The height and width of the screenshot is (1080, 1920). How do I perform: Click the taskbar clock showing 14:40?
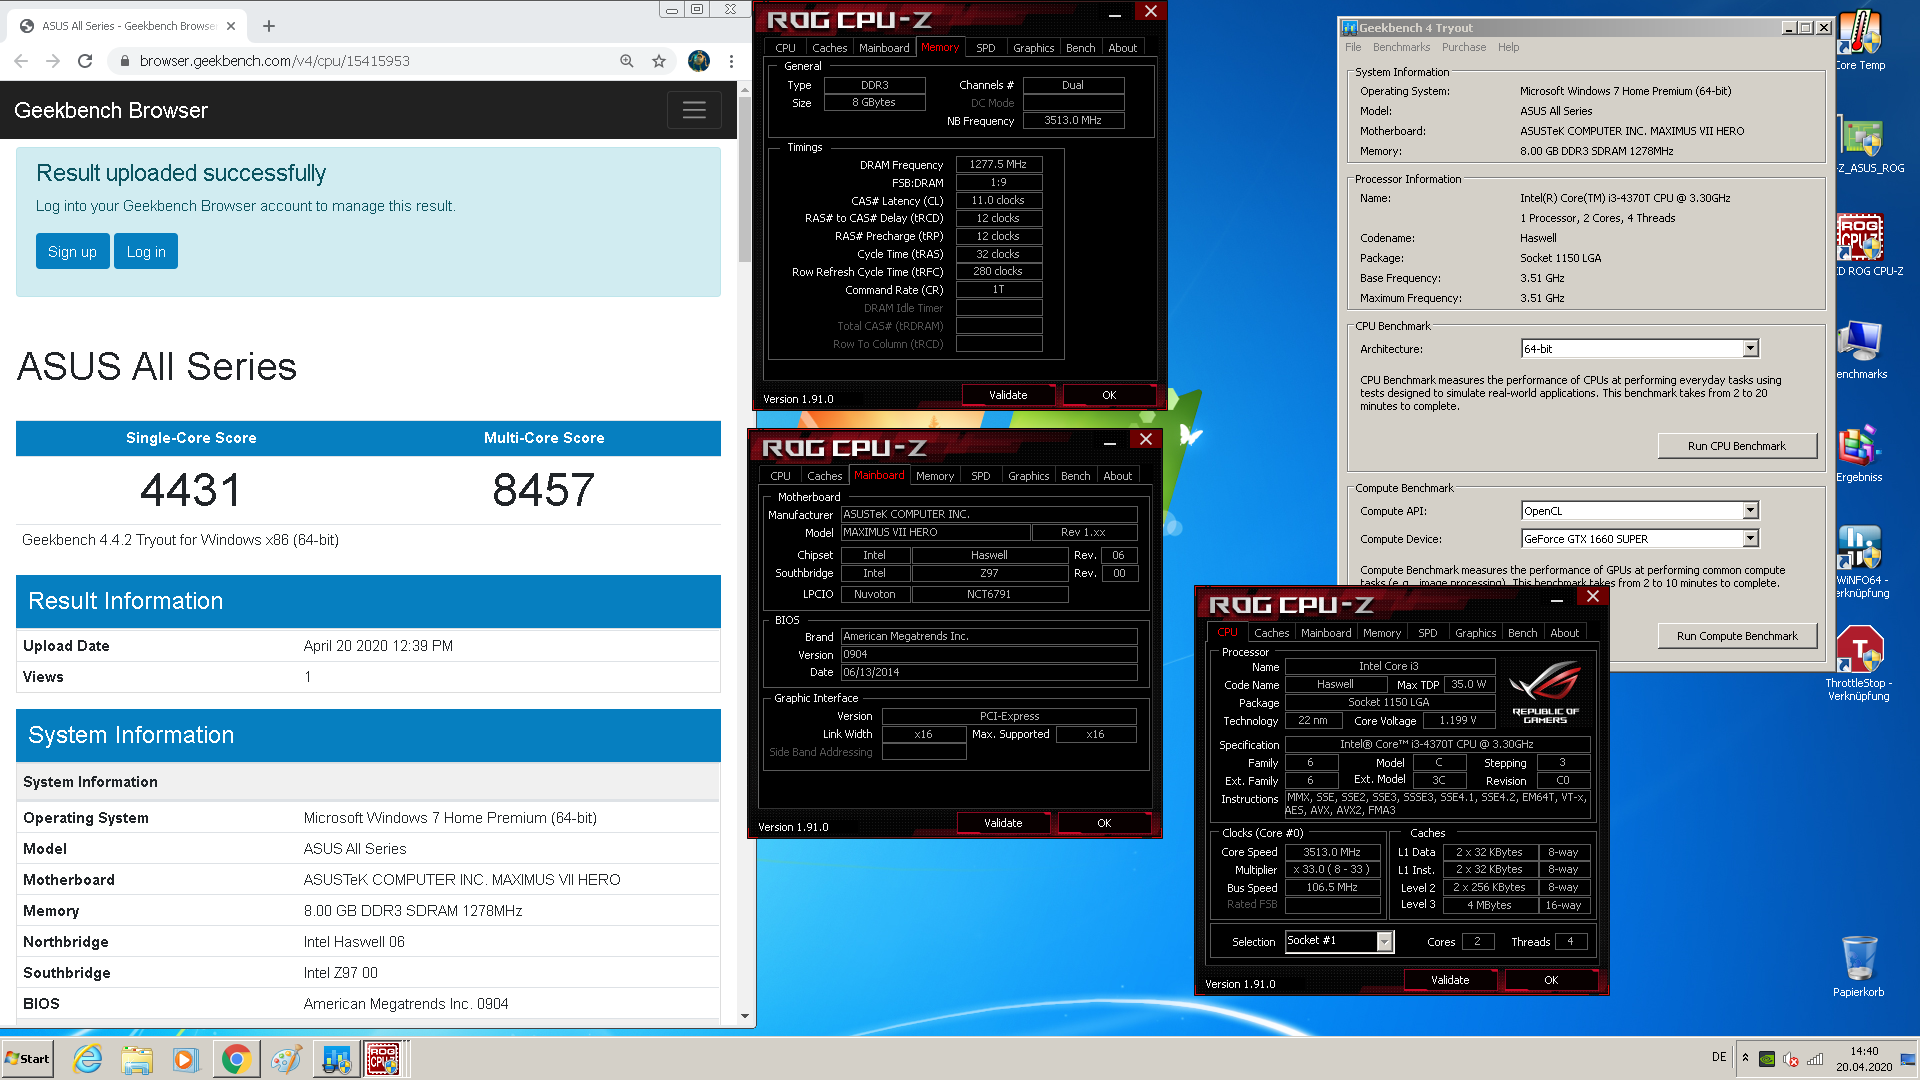pos(1864,1059)
